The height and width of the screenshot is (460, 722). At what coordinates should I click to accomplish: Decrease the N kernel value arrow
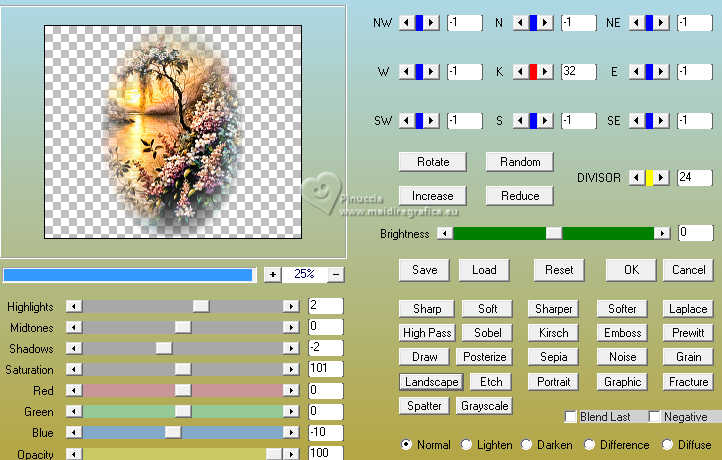tap(520, 22)
